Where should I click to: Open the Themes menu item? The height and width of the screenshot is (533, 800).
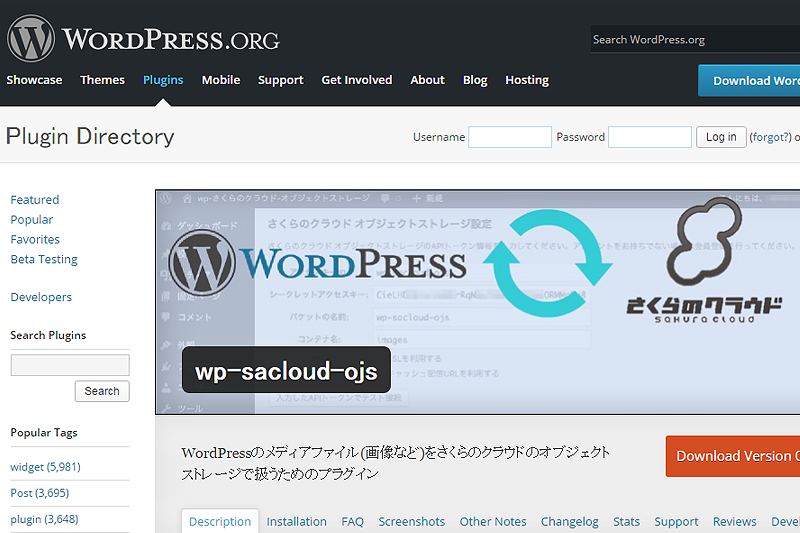(103, 80)
